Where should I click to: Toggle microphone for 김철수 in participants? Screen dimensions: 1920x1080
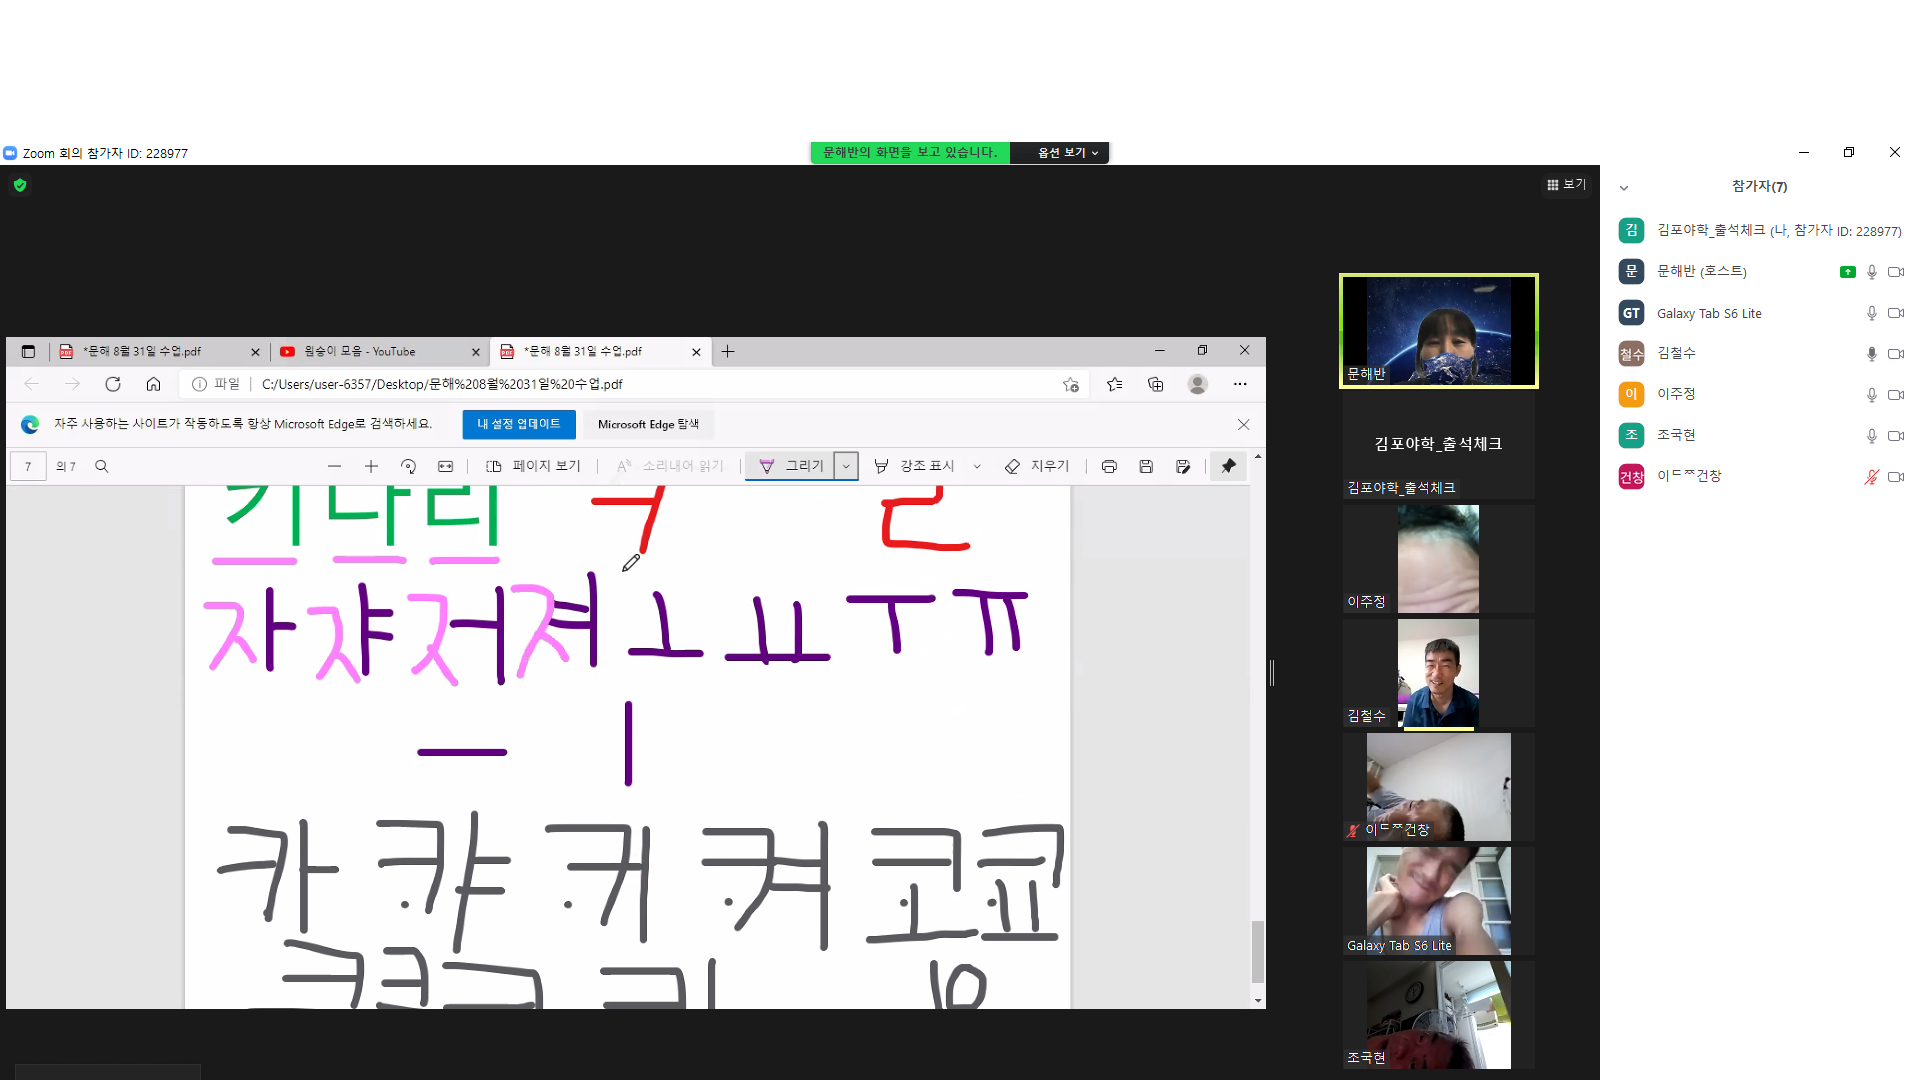click(x=1871, y=354)
